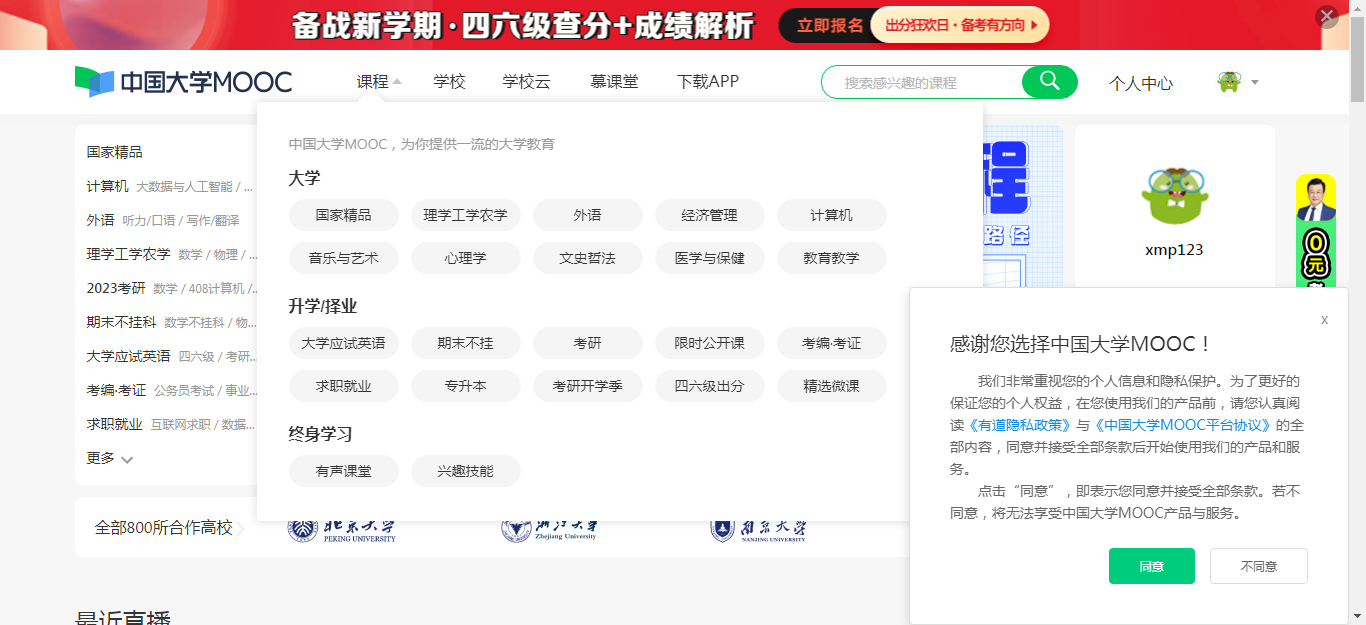
Task: Click 立即报名 in the top banner
Action: (x=830, y=25)
